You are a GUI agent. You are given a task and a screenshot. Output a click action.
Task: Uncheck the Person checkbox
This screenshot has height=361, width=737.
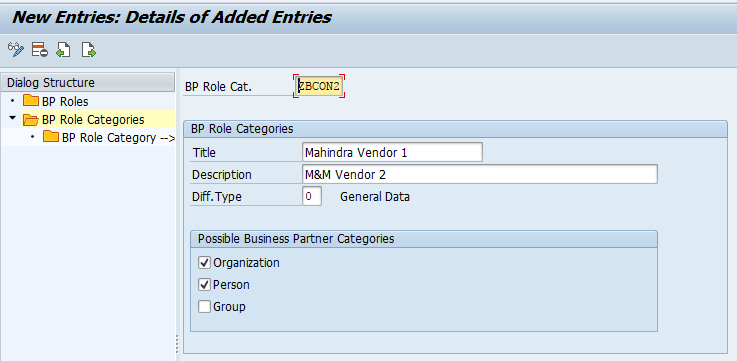point(204,285)
